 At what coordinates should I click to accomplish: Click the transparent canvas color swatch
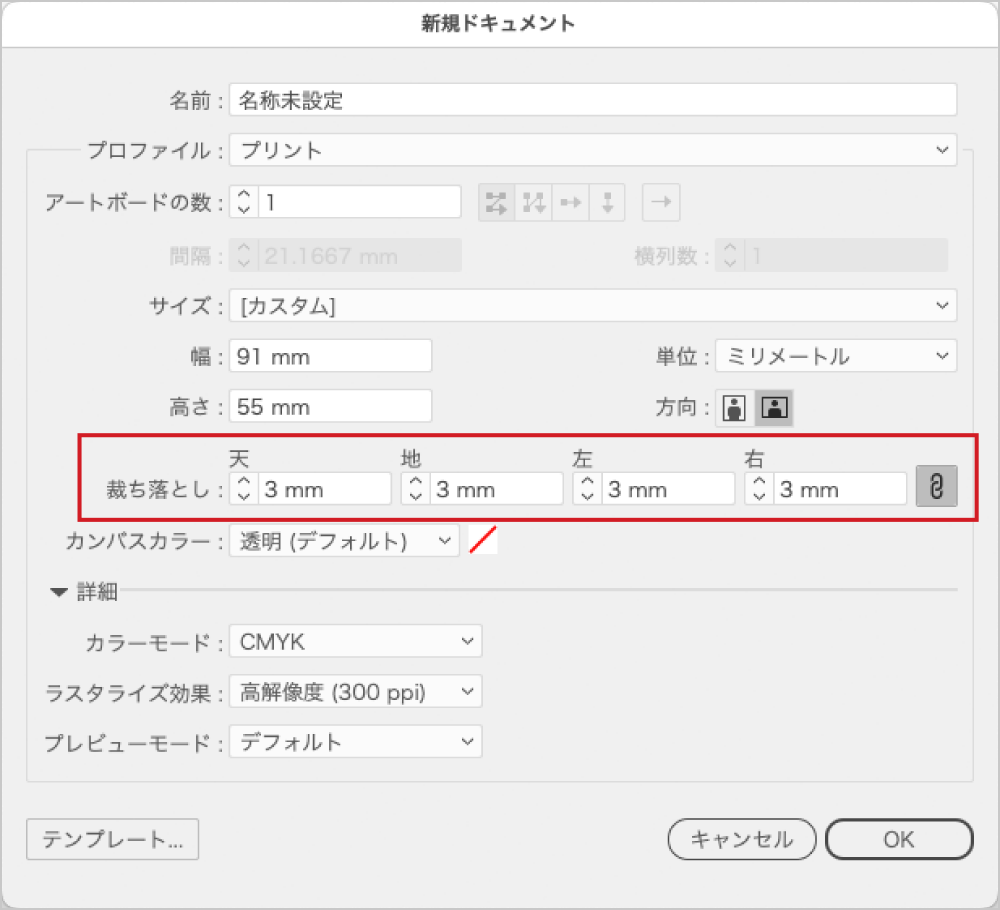tap(483, 539)
